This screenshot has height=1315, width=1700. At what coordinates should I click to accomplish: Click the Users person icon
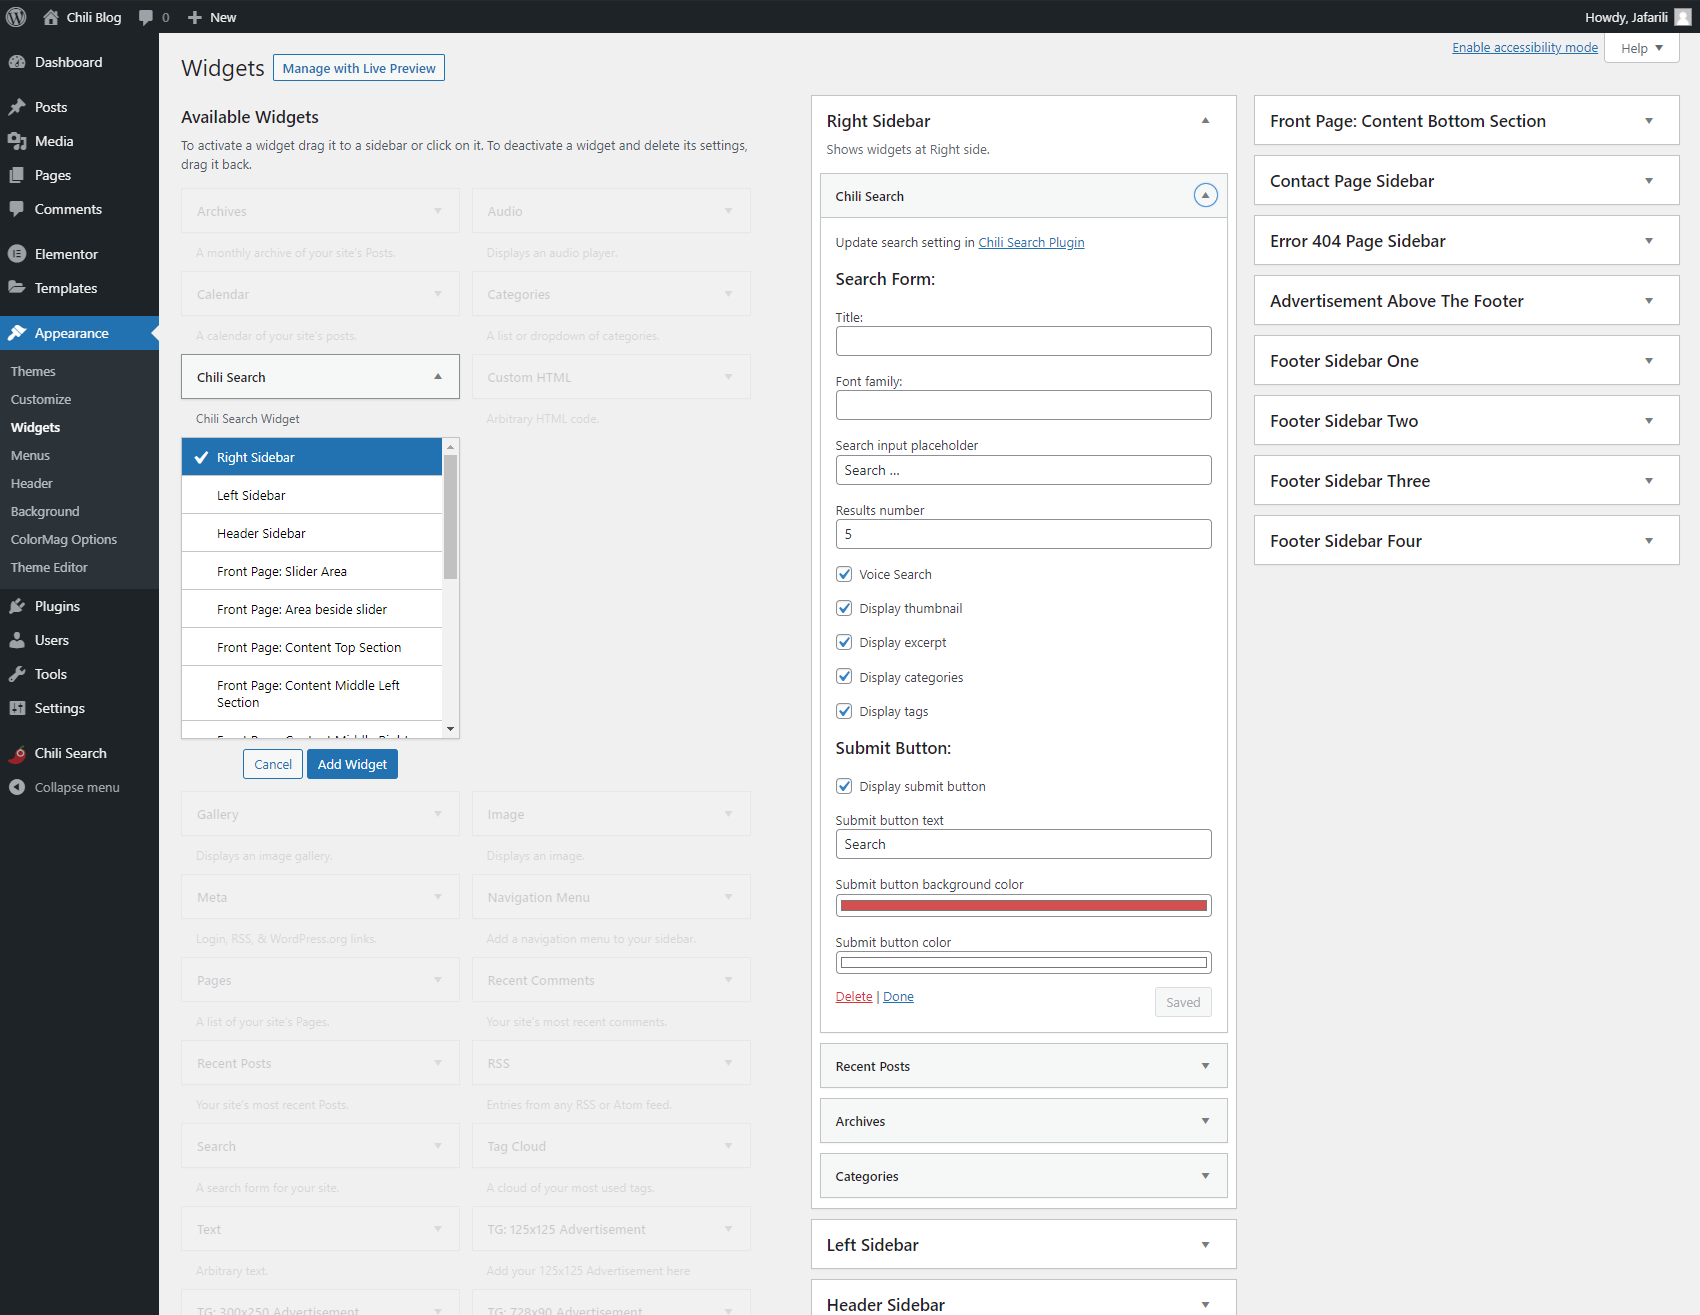(17, 640)
